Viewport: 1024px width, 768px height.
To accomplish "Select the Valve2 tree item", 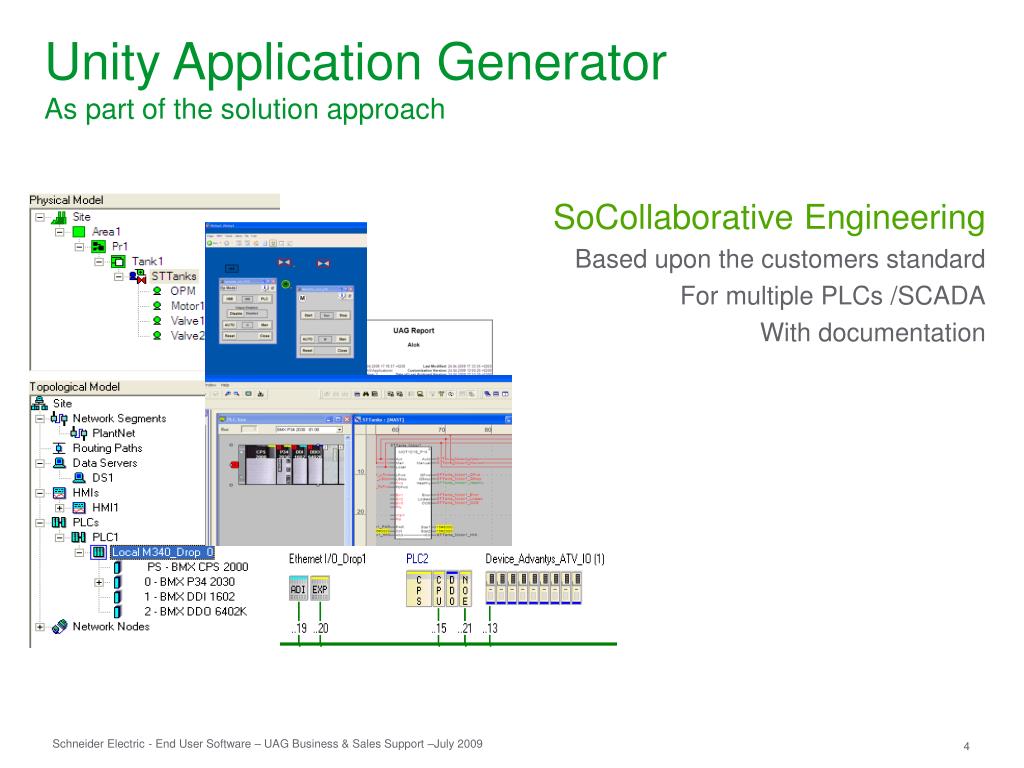I will 187,336.
